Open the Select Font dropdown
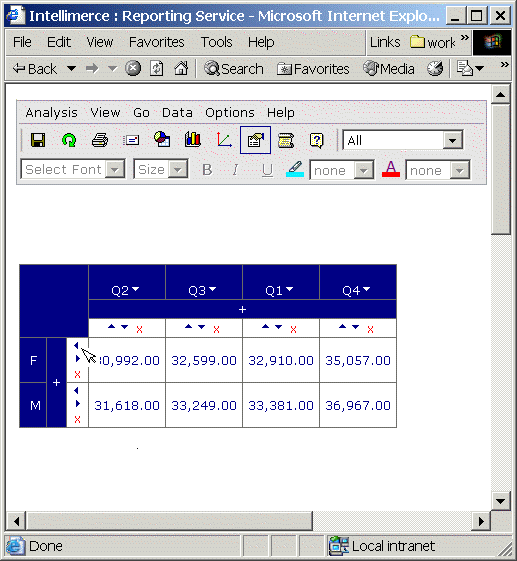 [x=115, y=170]
